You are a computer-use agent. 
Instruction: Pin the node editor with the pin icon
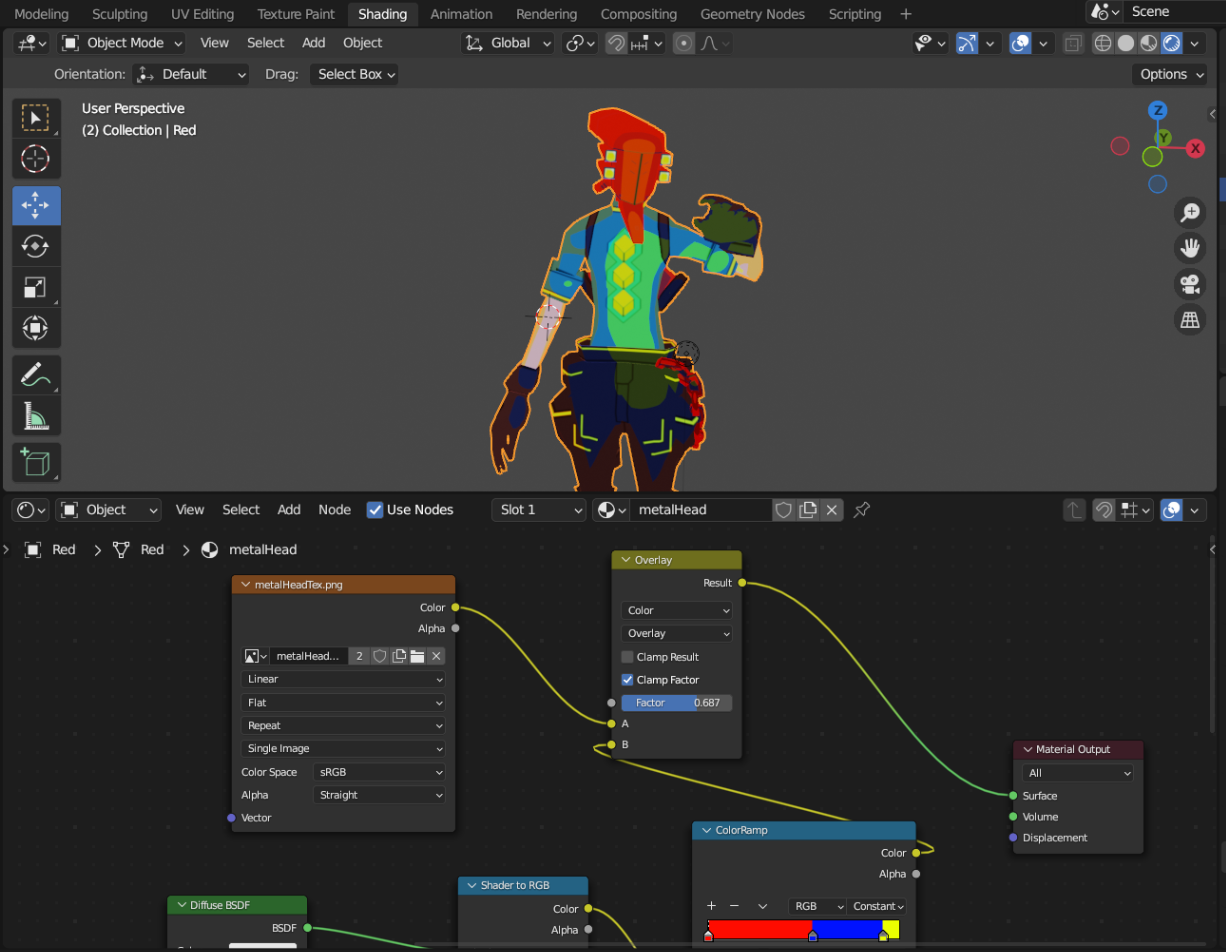(x=862, y=510)
